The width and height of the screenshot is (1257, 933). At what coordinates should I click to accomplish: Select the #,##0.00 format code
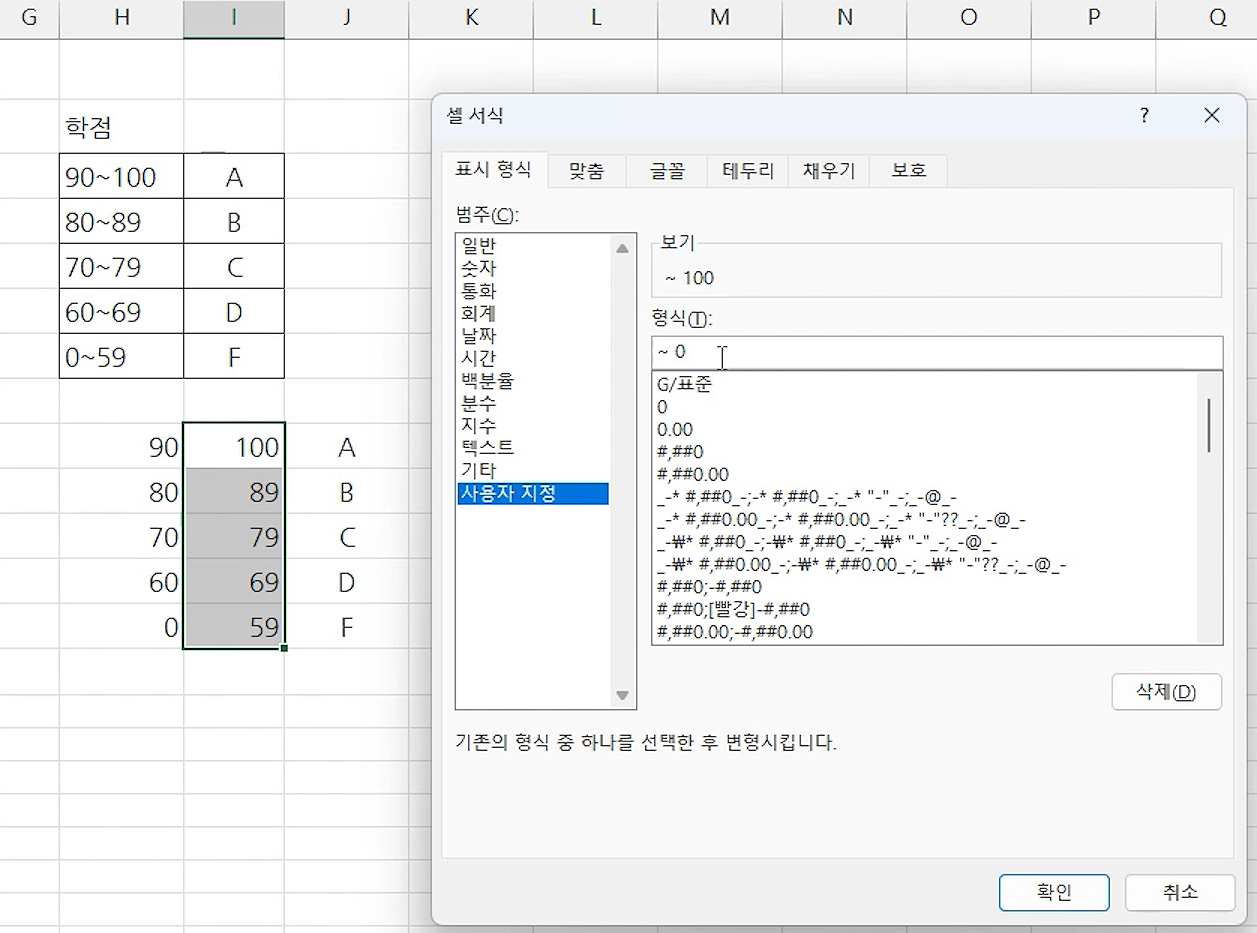(924, 474)
